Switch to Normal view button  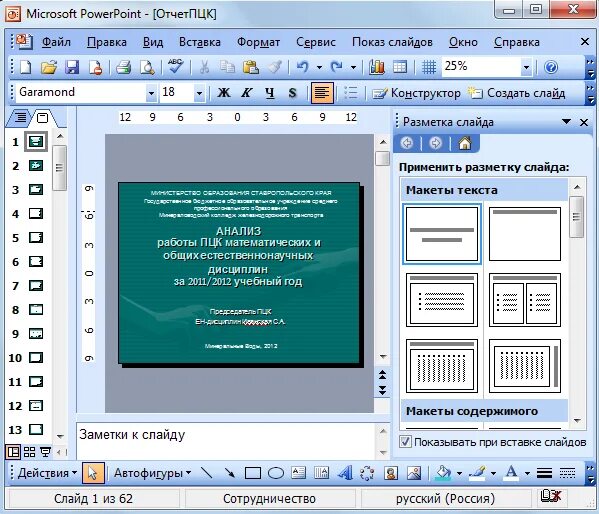tap(13, 452)
